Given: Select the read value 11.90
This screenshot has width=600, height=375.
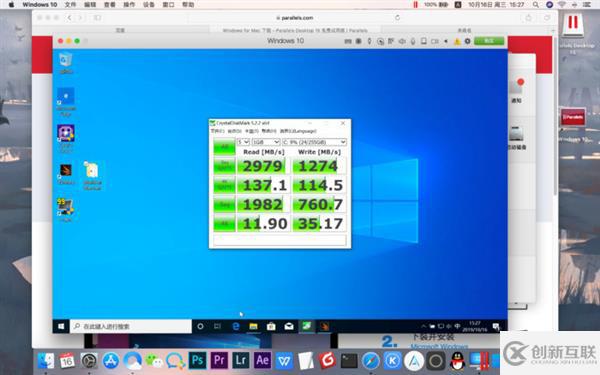Looking at the screenshot, I should 264,223.
